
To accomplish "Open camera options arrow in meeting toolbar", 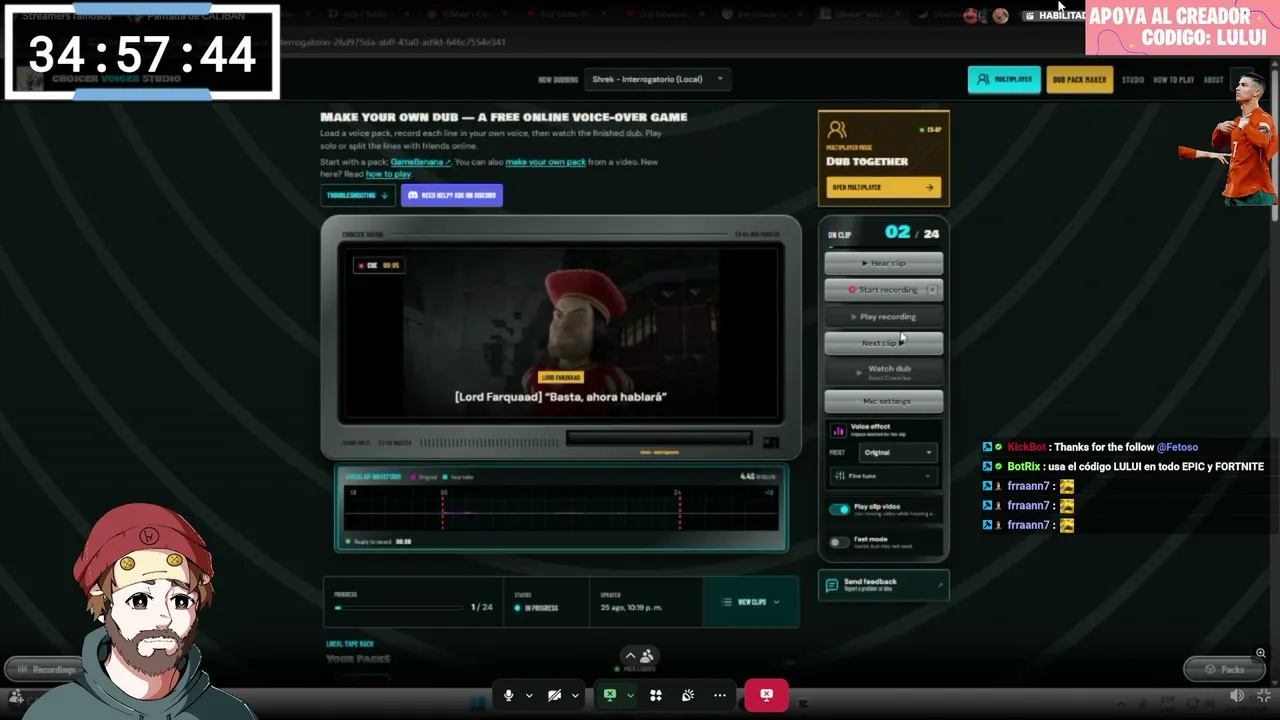I will point(575,695).
